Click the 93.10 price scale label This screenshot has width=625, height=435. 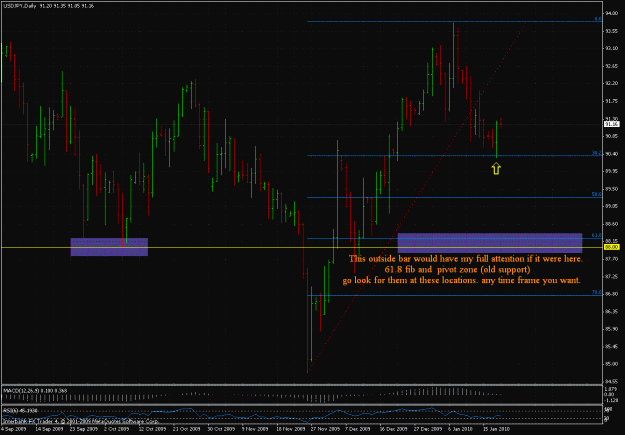click(611, 48)
